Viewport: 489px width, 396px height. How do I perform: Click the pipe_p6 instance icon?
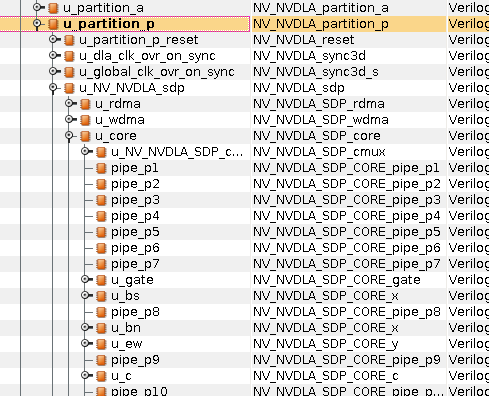[x=101, y=248]
